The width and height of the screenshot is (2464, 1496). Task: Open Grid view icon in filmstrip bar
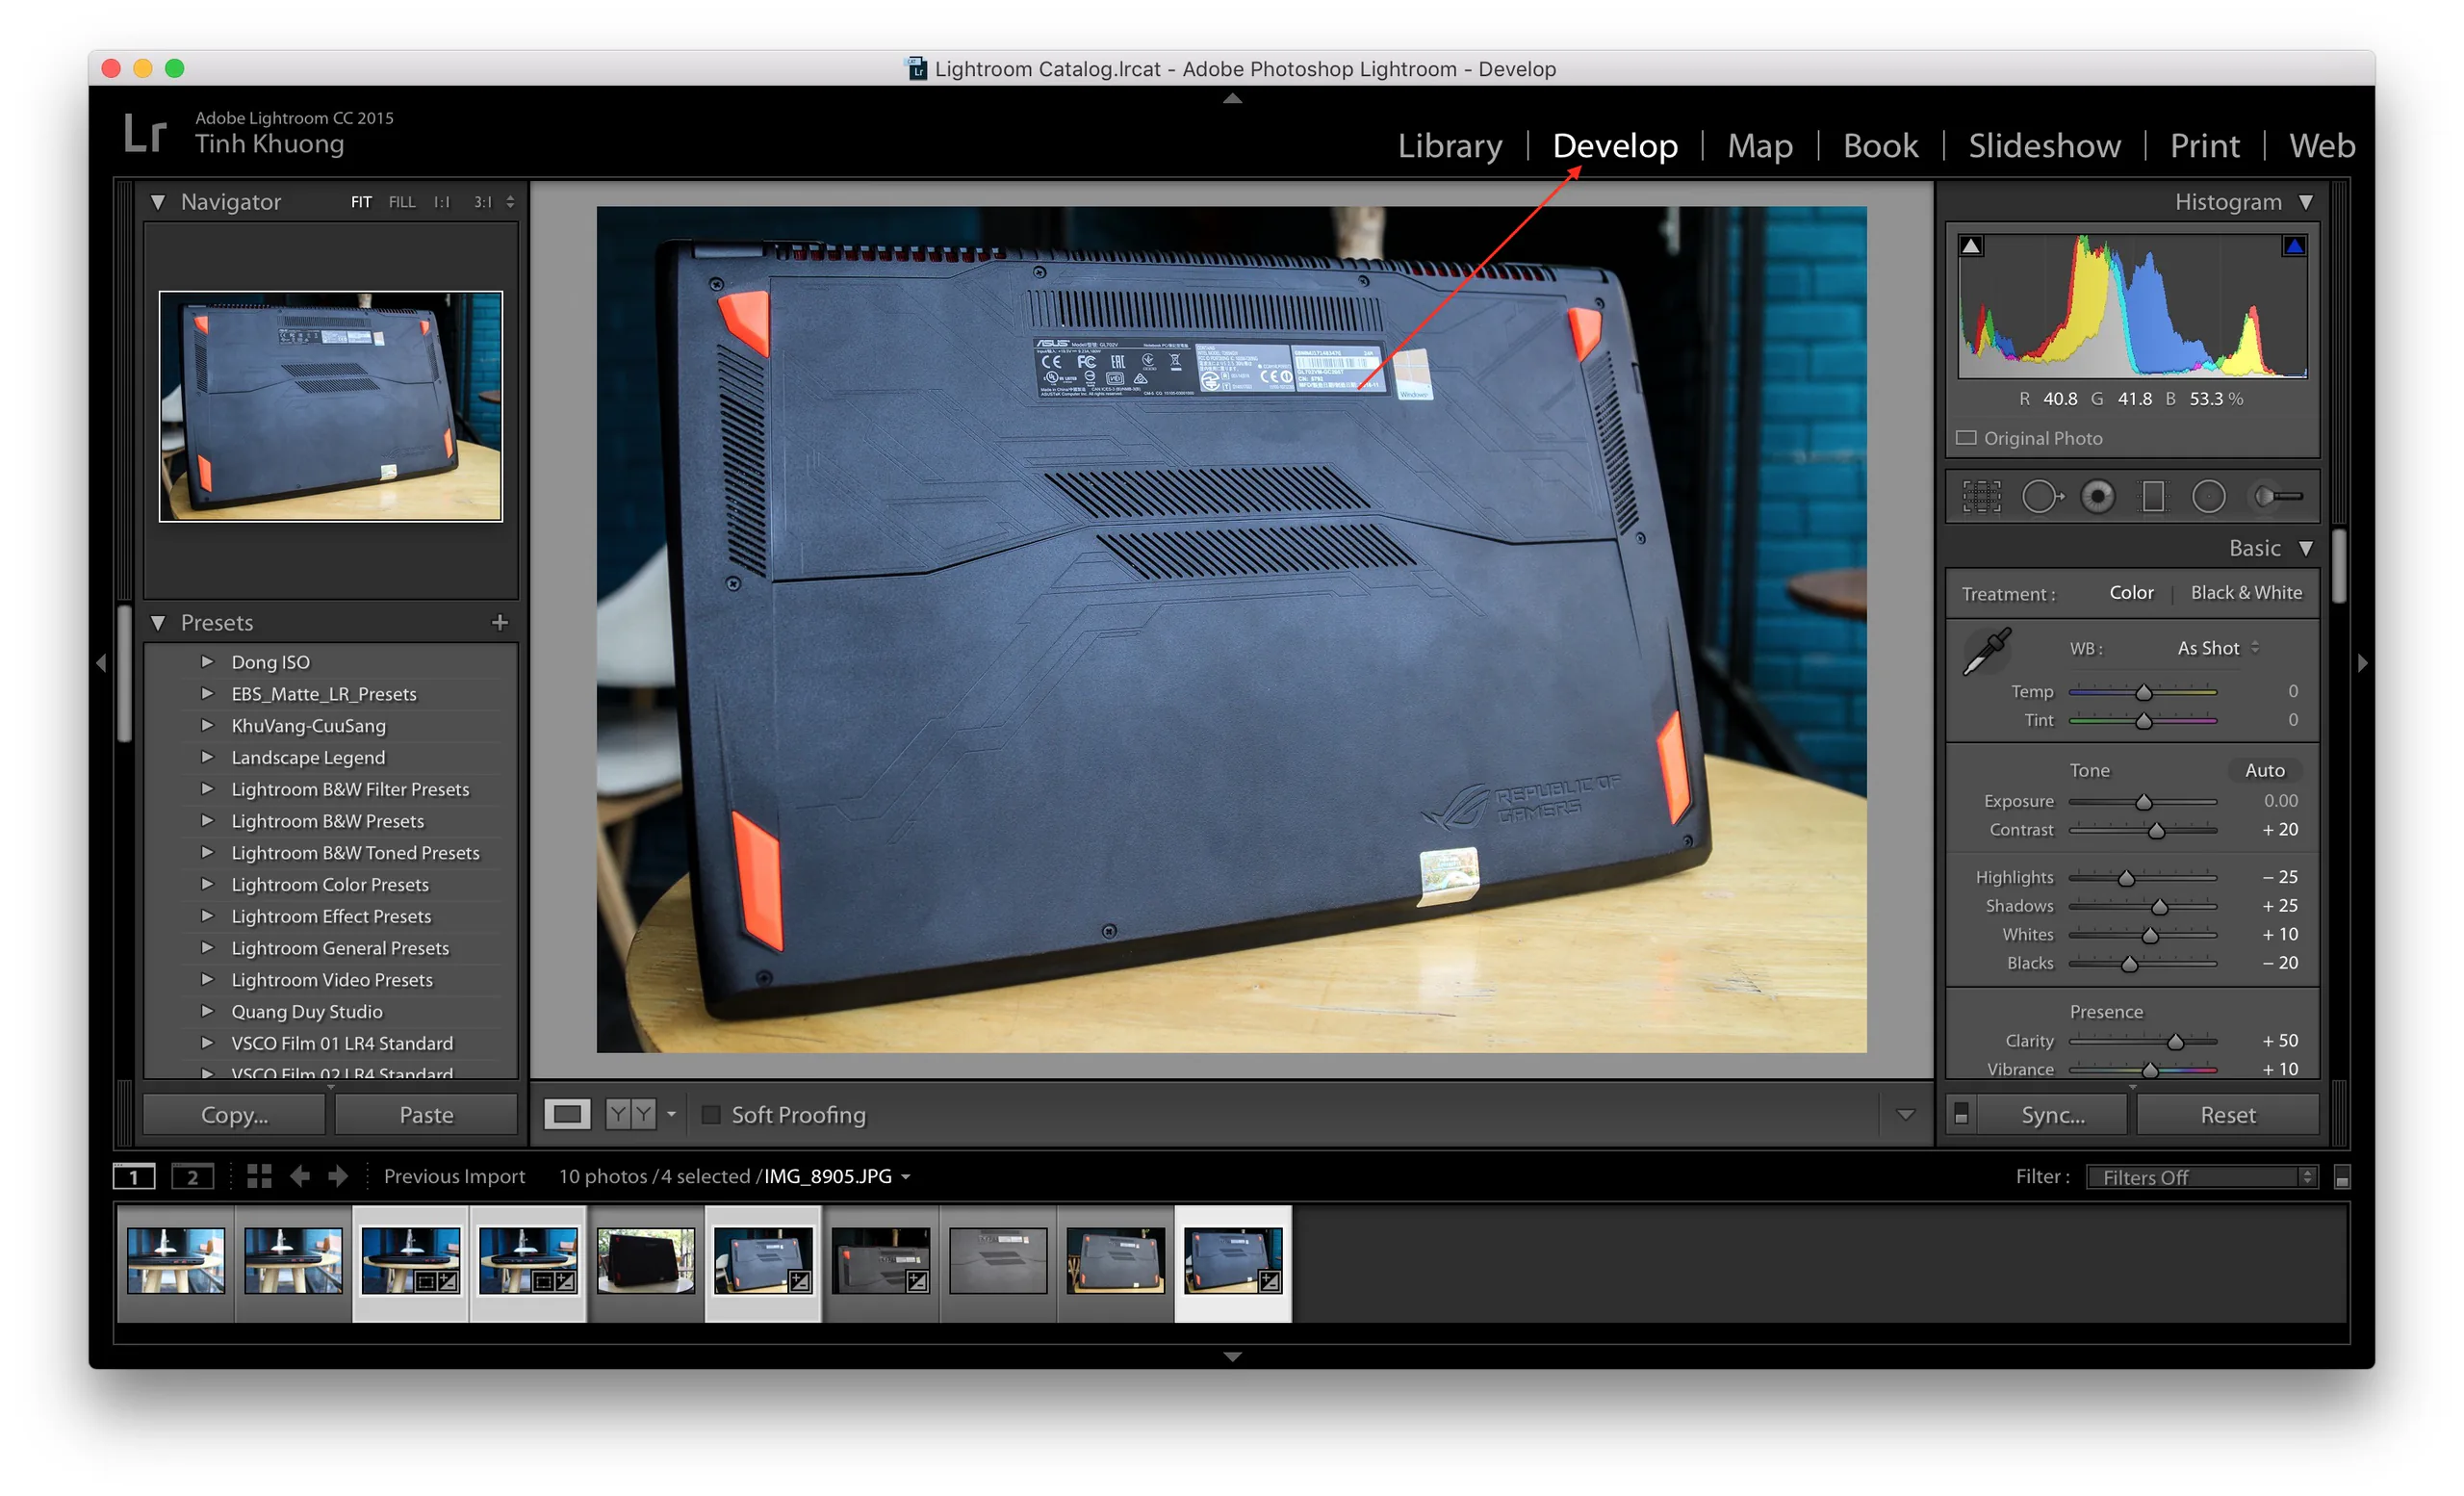pyautogui.click(x=259, y=1176)
